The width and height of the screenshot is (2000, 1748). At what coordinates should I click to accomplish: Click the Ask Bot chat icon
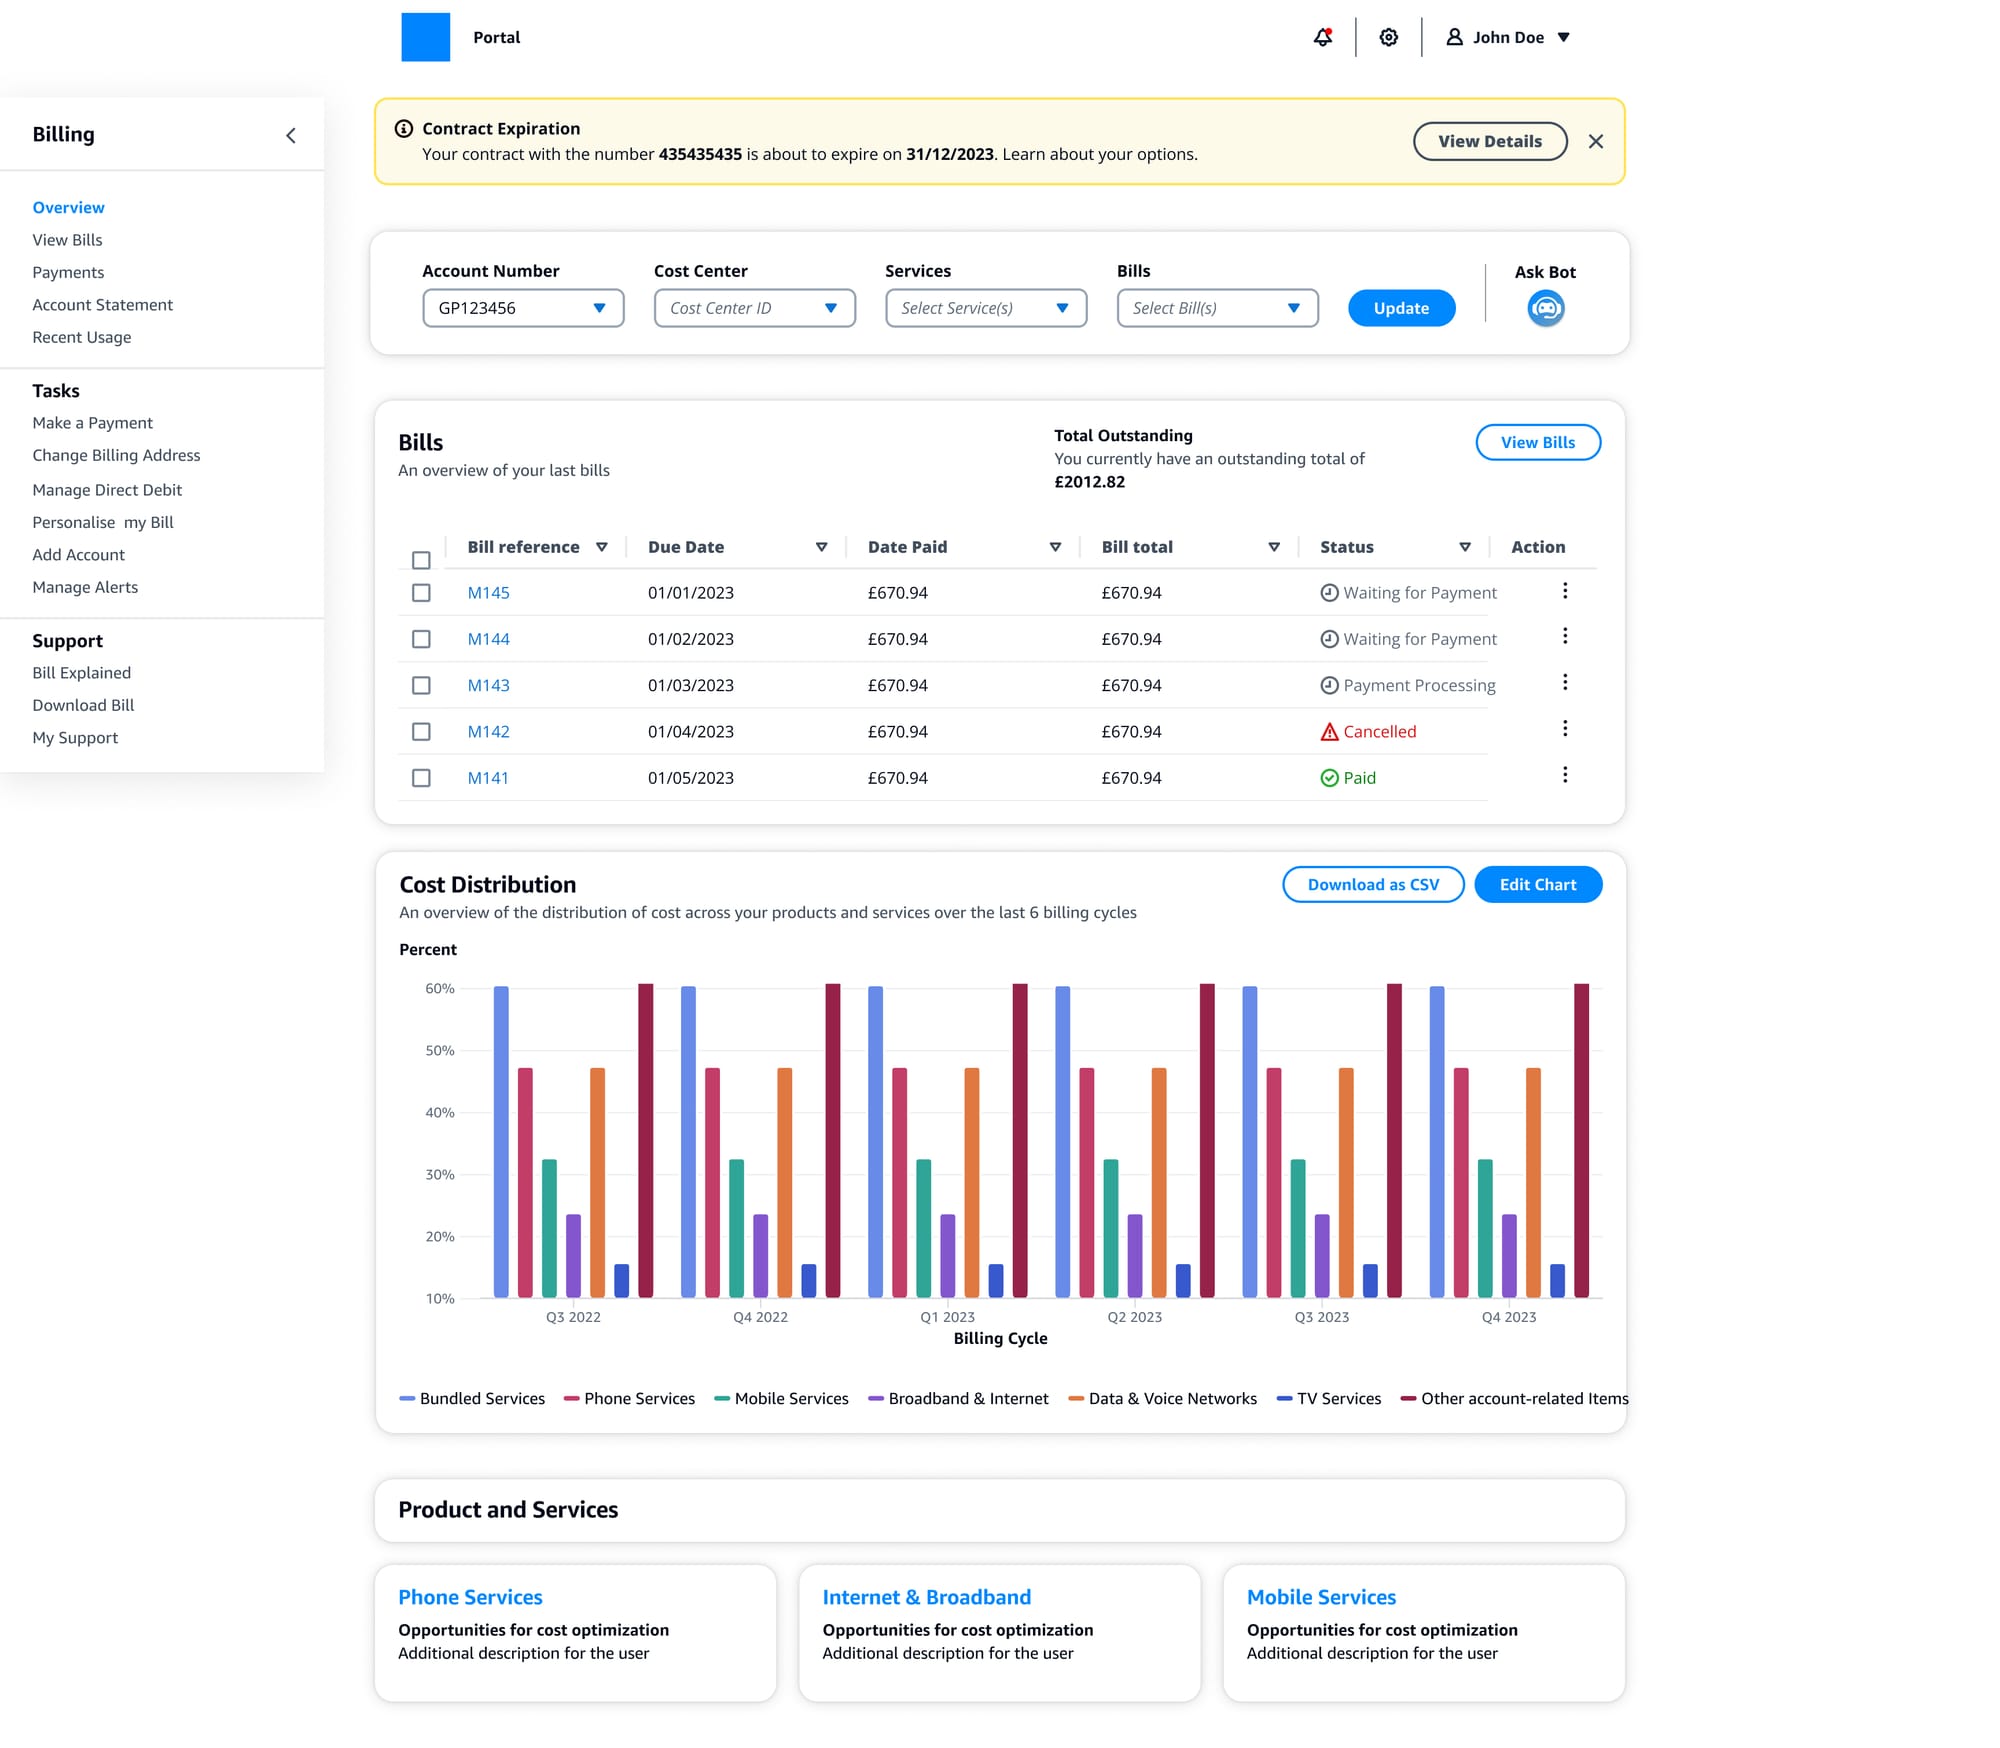(1545, 308)
